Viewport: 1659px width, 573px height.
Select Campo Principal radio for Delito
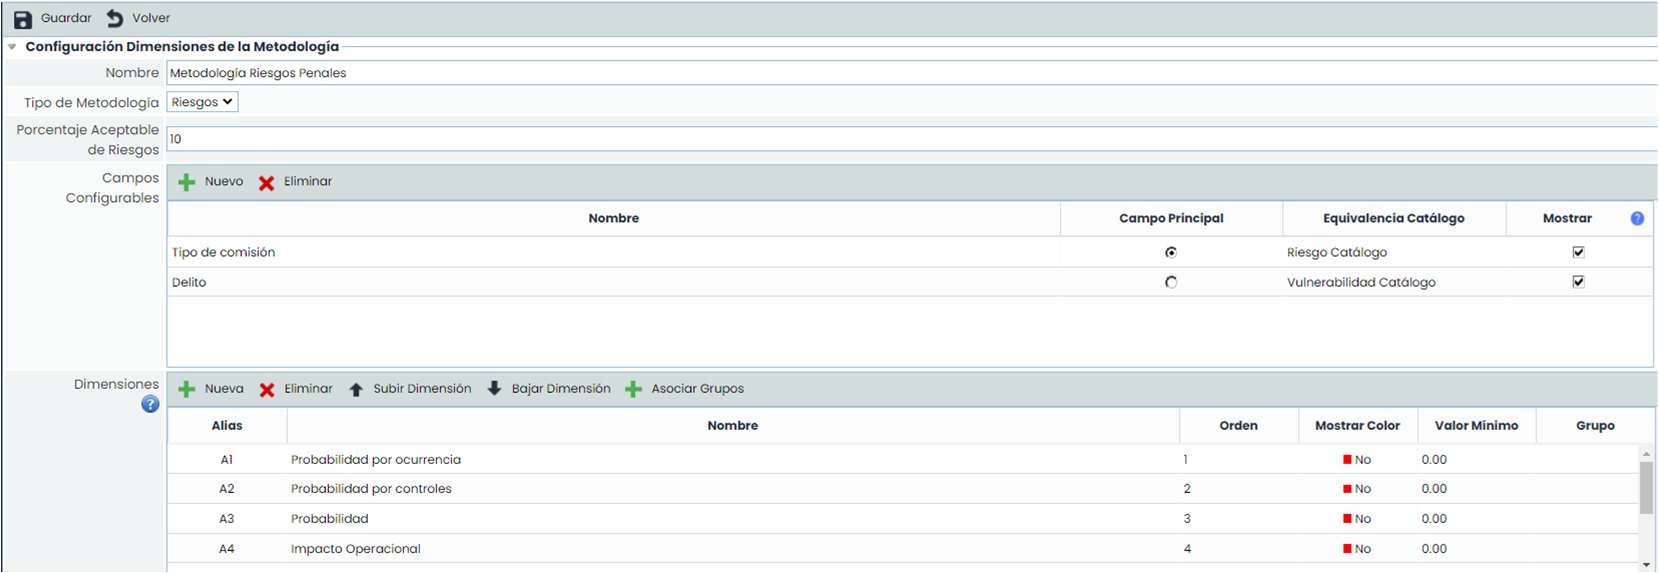pyautogui.click(x=1171, y=282)
